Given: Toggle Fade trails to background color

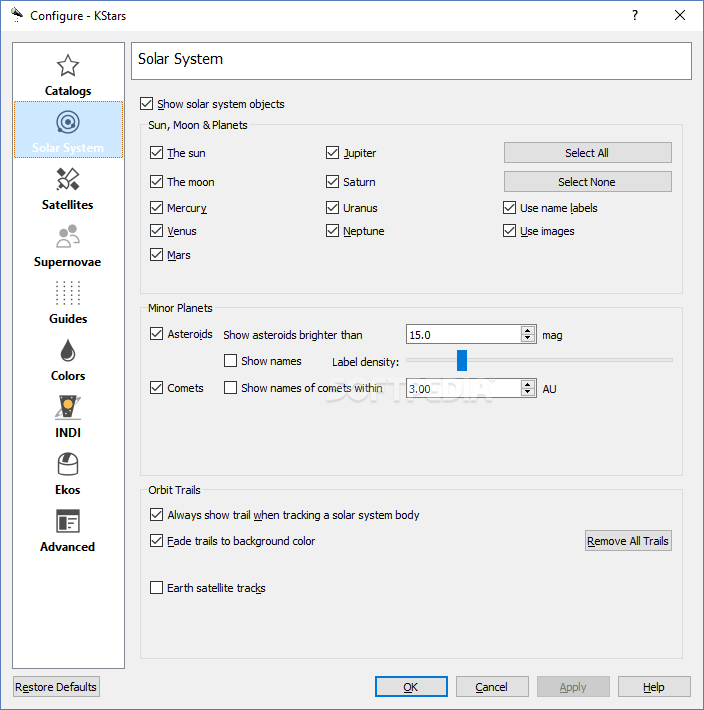Looking at the screenshot, I should pyautogui.click(x=156, y=541).
